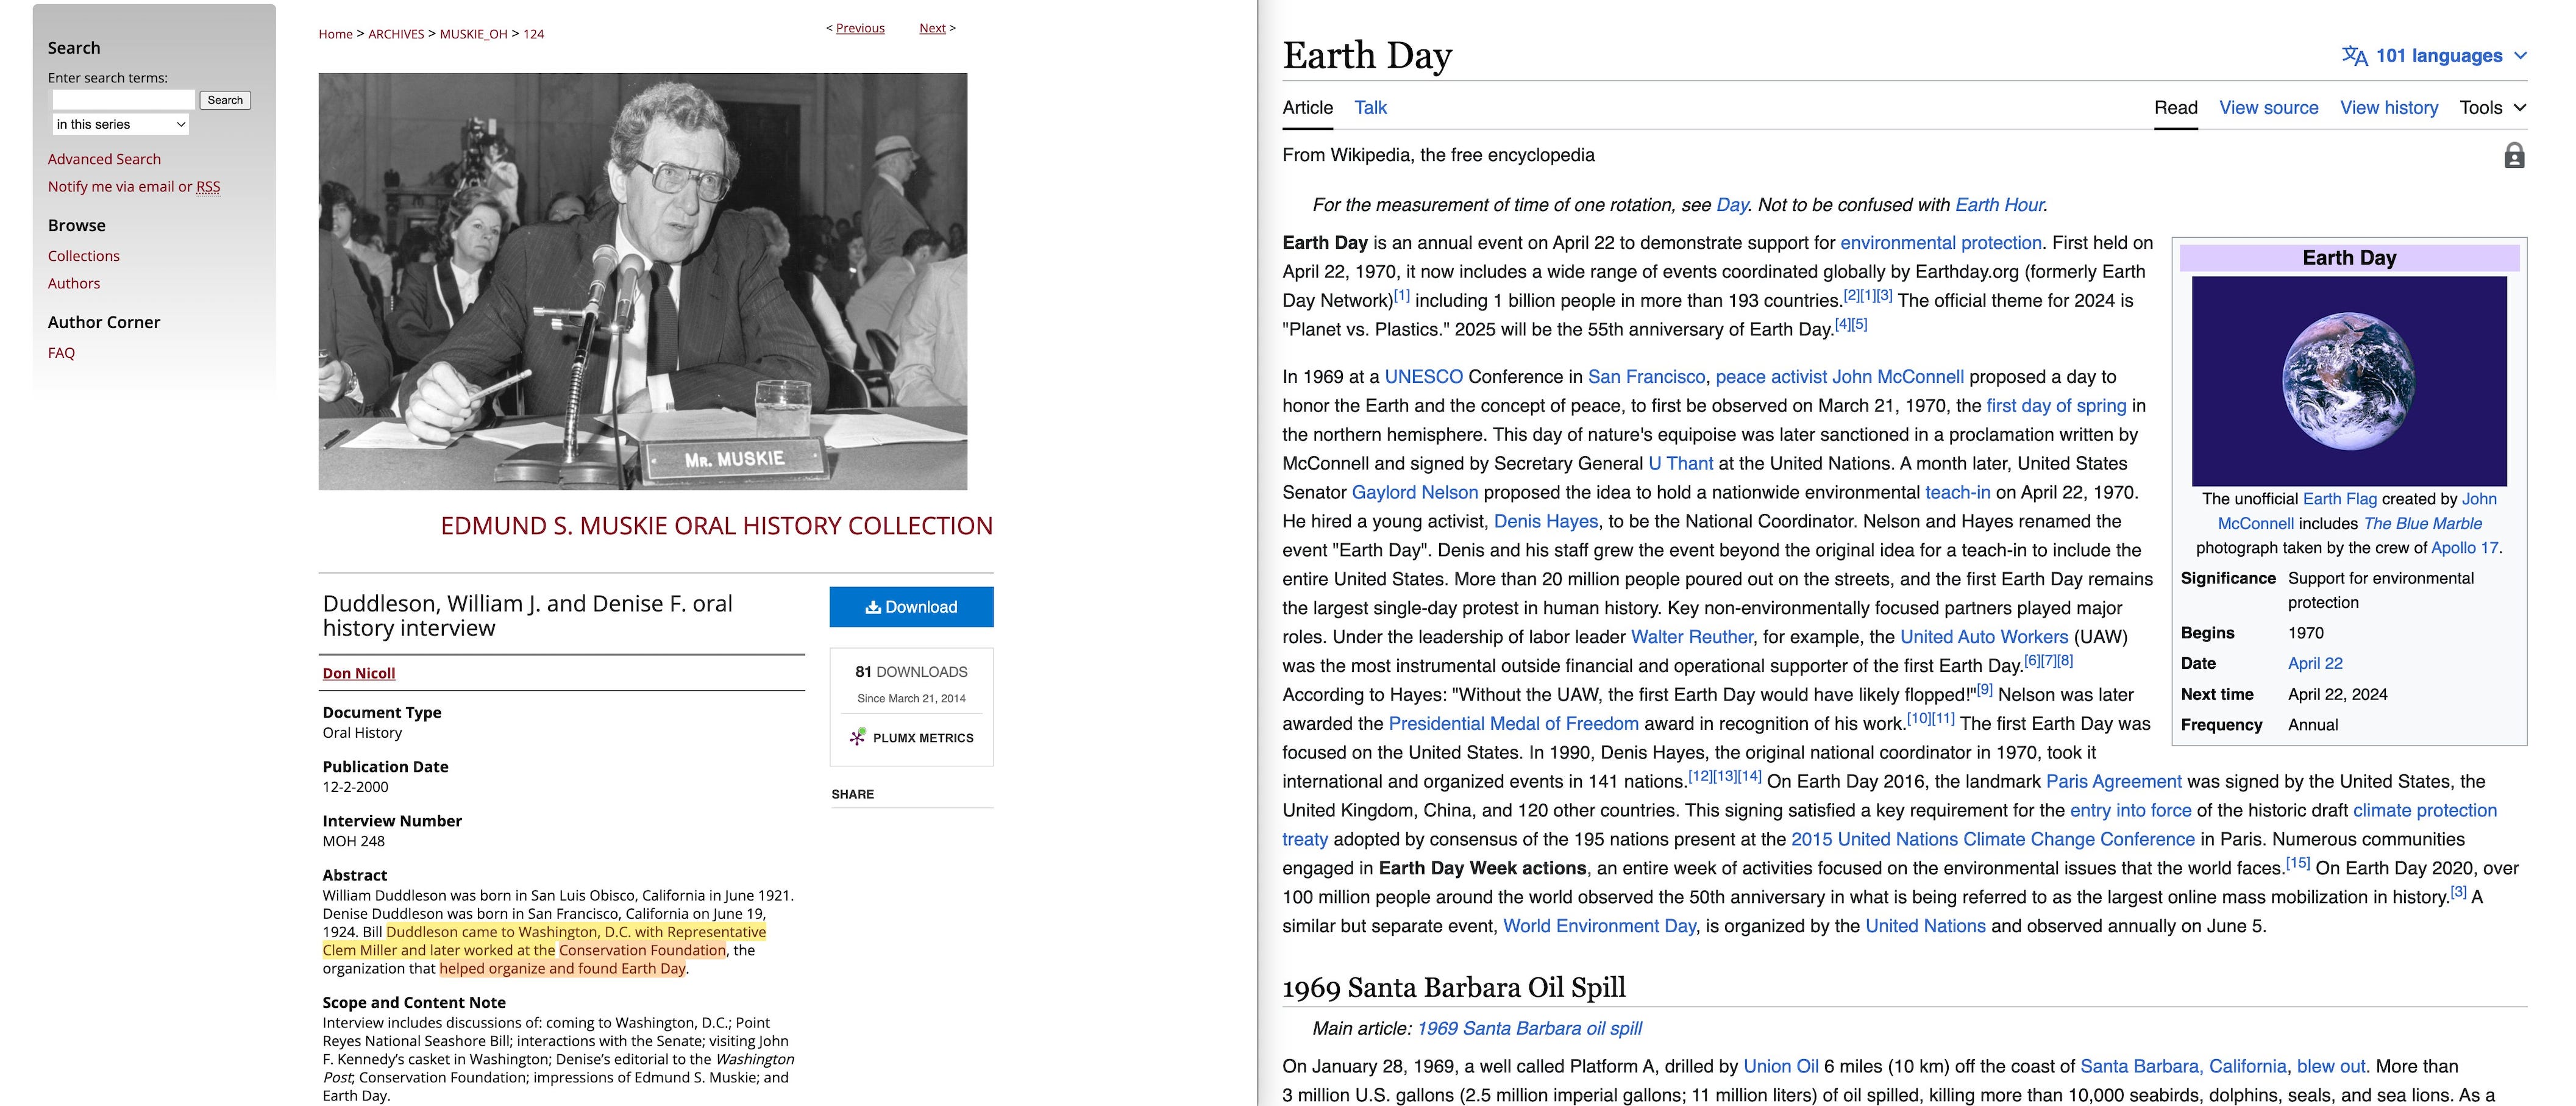Focus the search terms input field
Image resolution: width=2576 pixels, height=1106 pixels.
123,100
